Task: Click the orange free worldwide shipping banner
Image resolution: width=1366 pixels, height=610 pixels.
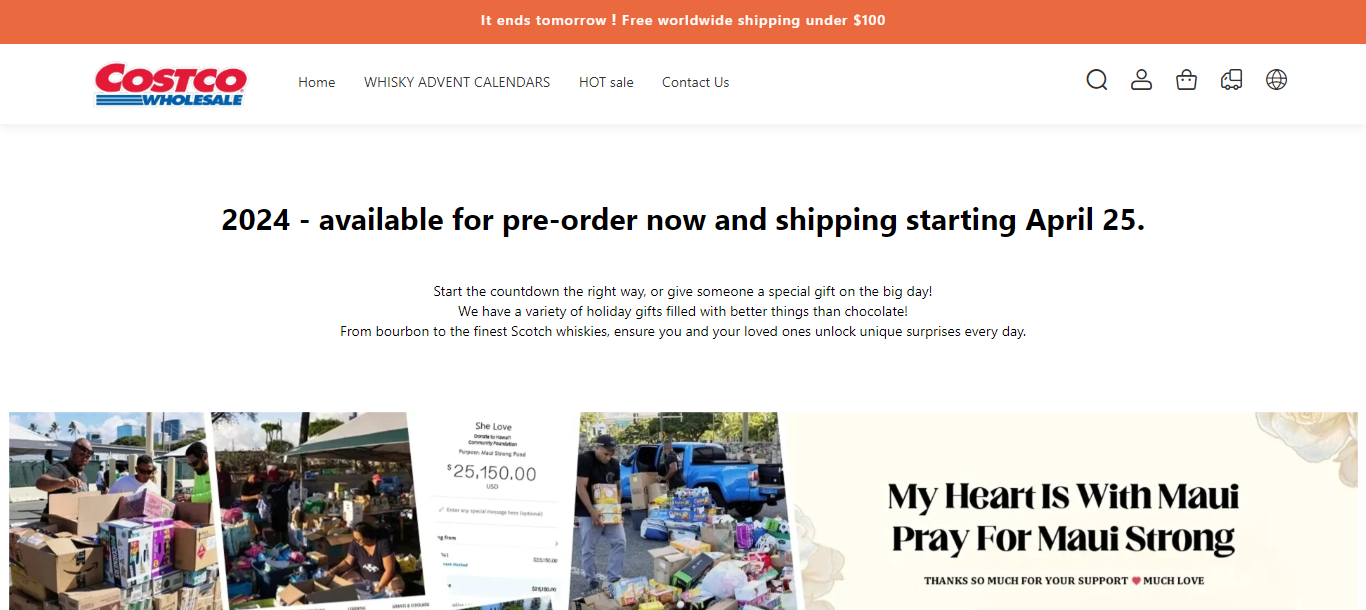Action: 683,21
